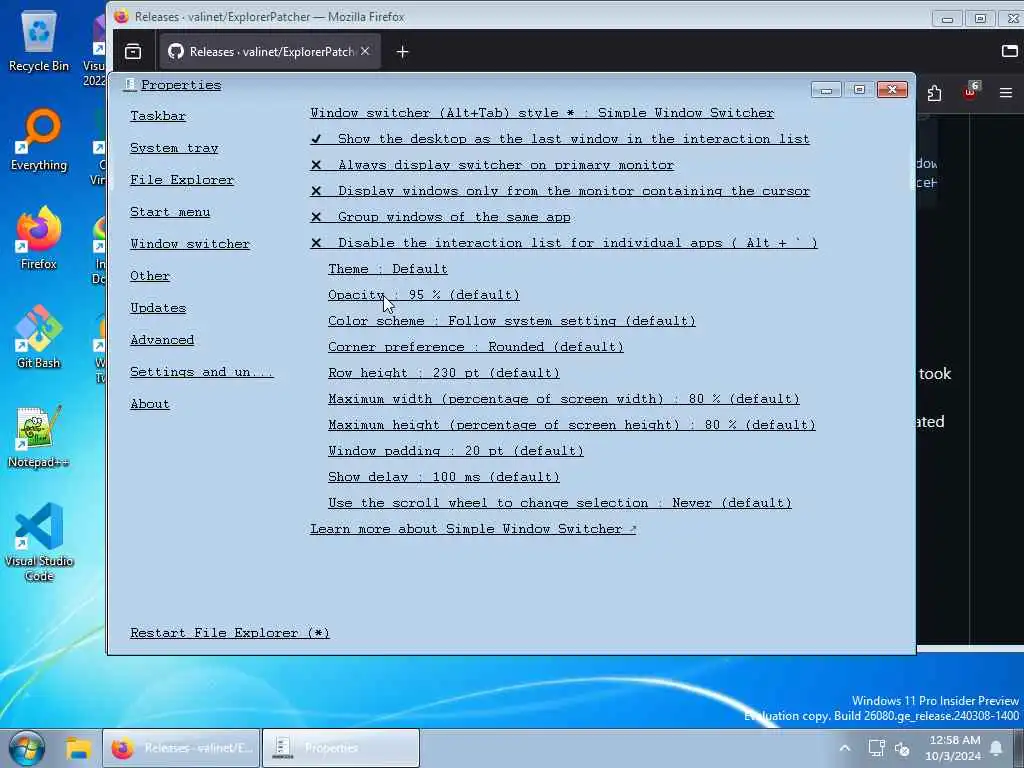Select the Window switcher section
Viewport: 1024px width, 768px height.
[x=190, y=244]
